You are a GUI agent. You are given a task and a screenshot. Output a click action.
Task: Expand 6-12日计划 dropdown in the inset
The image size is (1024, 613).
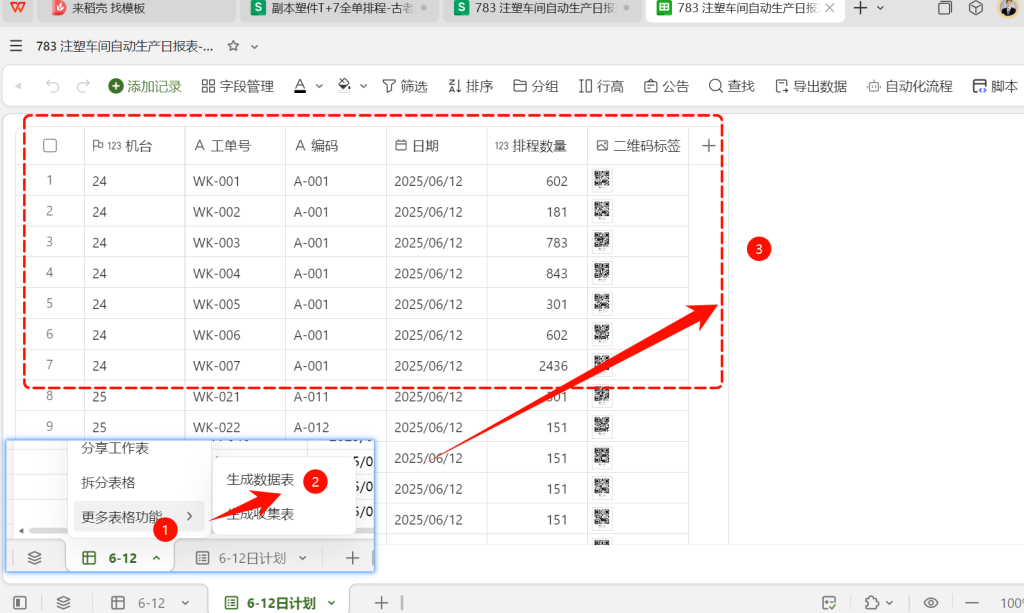(x=303, y=558)
